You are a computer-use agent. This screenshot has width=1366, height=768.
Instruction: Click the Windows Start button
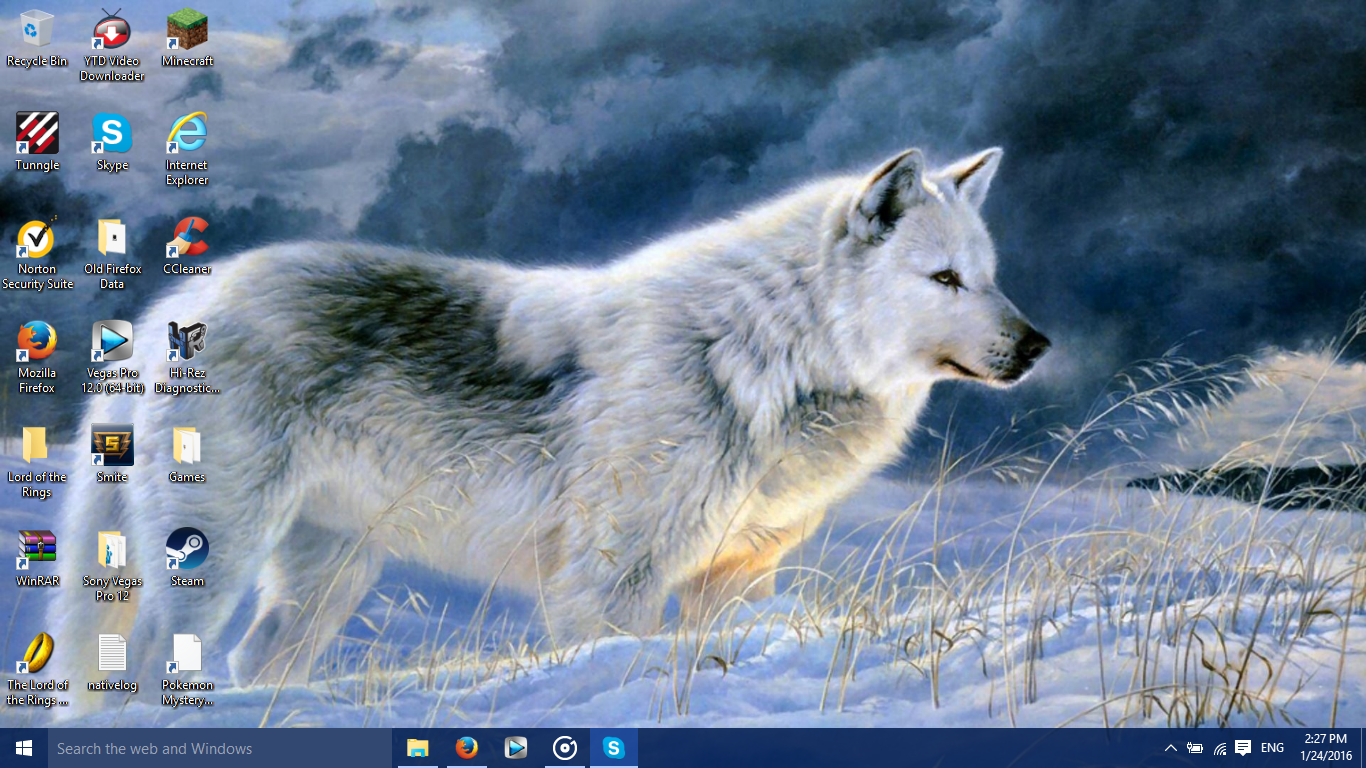point(24,748)
